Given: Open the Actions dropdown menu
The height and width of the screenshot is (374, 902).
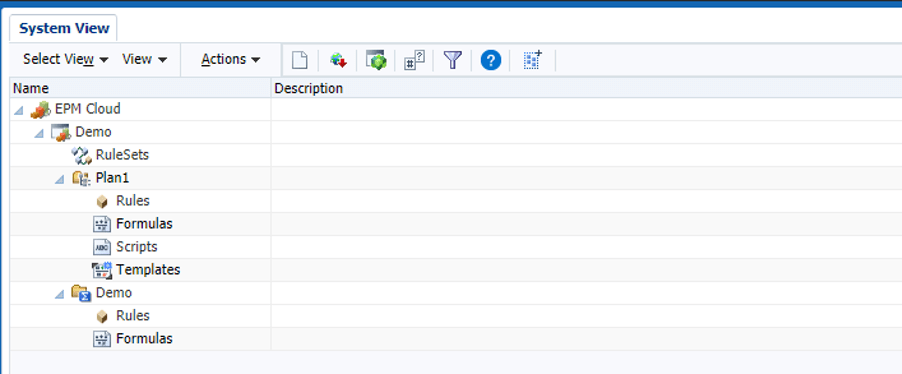Looking at the screenshot, I should (x=230, y=59).
